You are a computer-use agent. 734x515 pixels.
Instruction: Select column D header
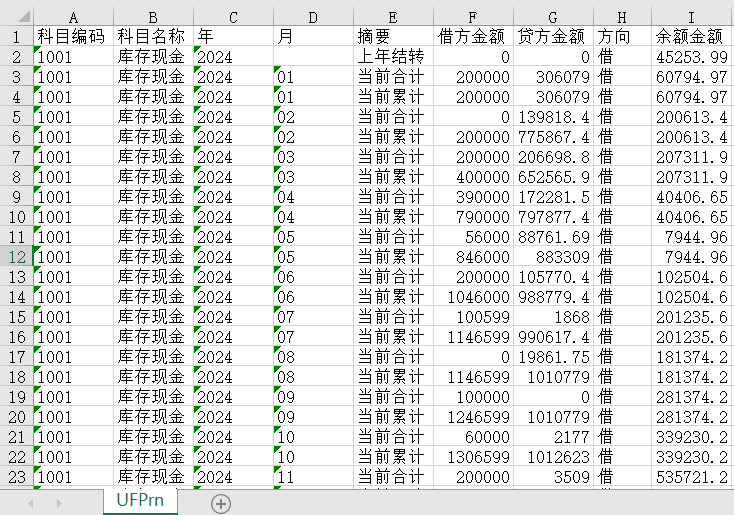pos(314,17)
